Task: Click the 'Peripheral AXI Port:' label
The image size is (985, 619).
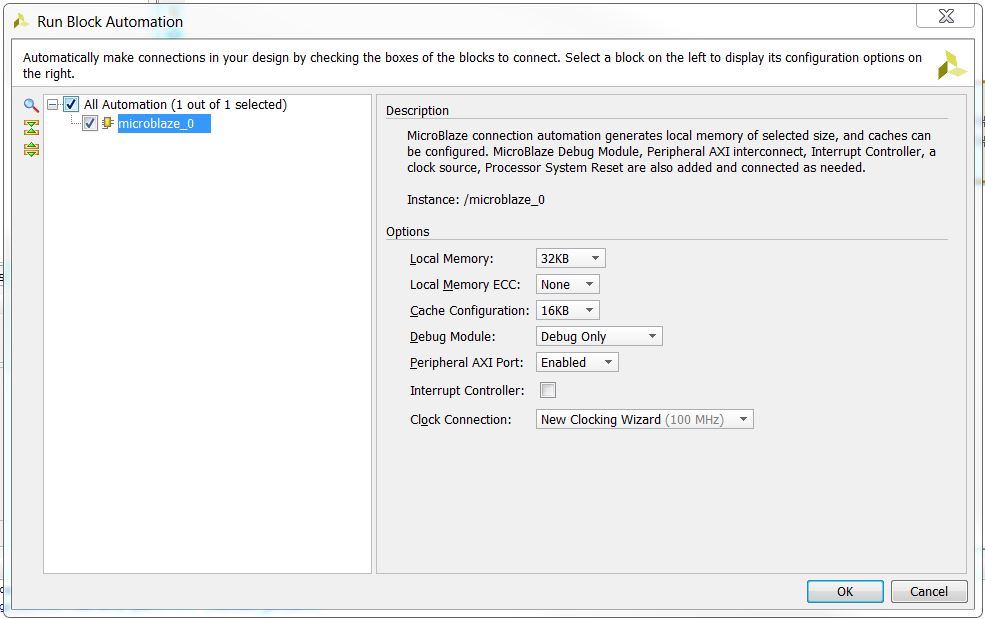Action: pos(466,362)
